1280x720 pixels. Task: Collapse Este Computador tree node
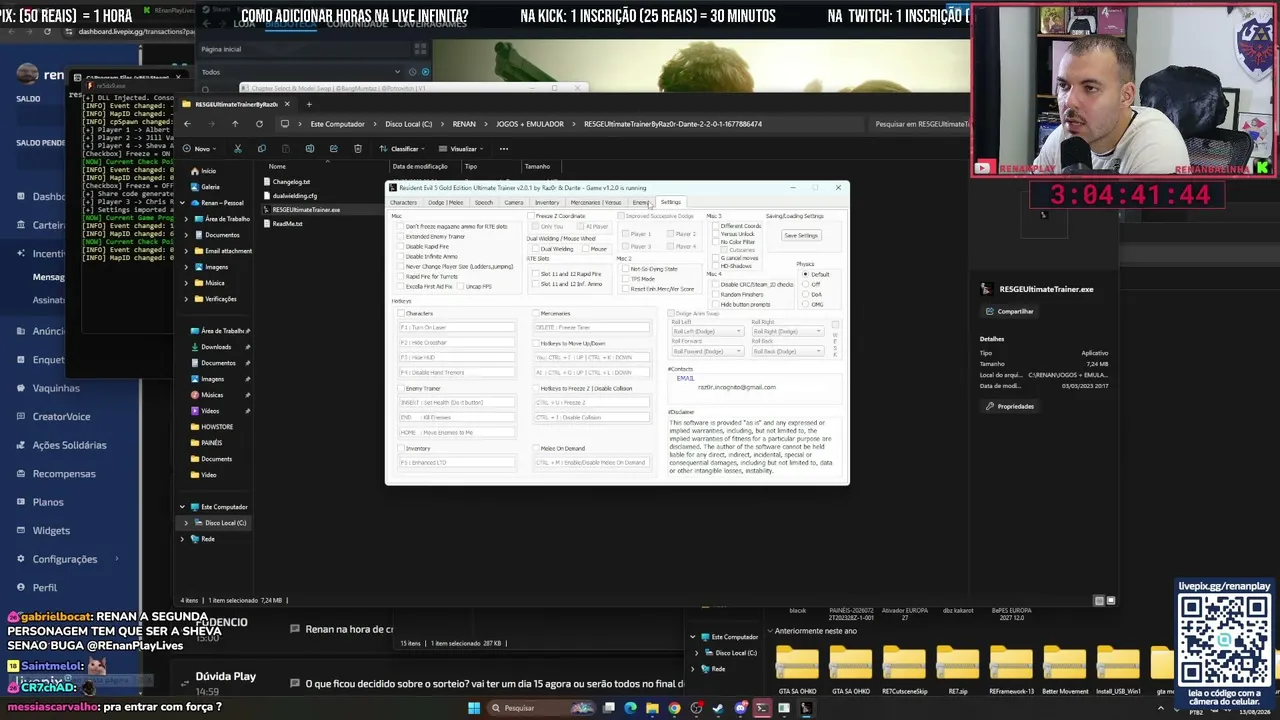click(x=182, y=507)
